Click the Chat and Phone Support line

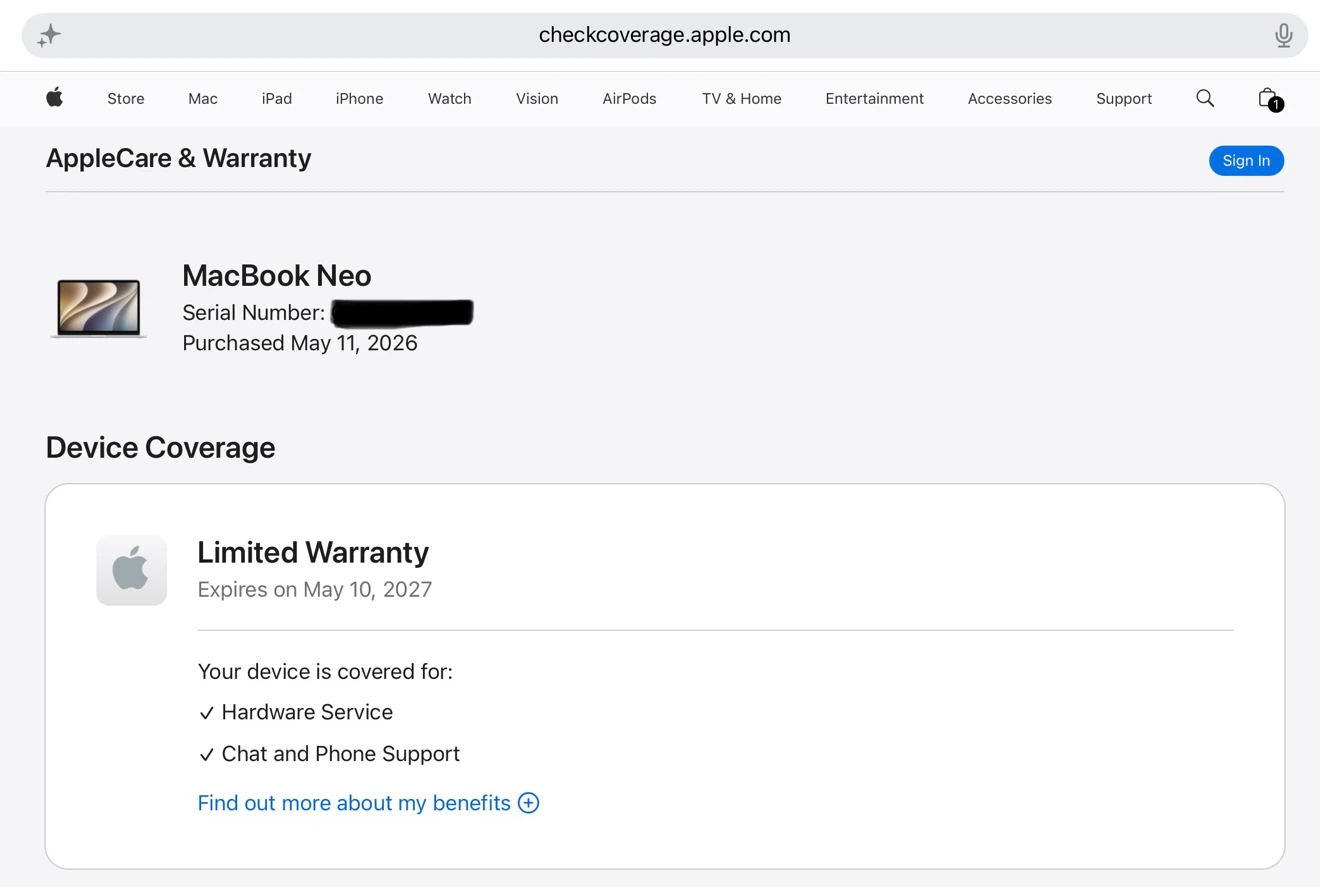tap(329, 754)
